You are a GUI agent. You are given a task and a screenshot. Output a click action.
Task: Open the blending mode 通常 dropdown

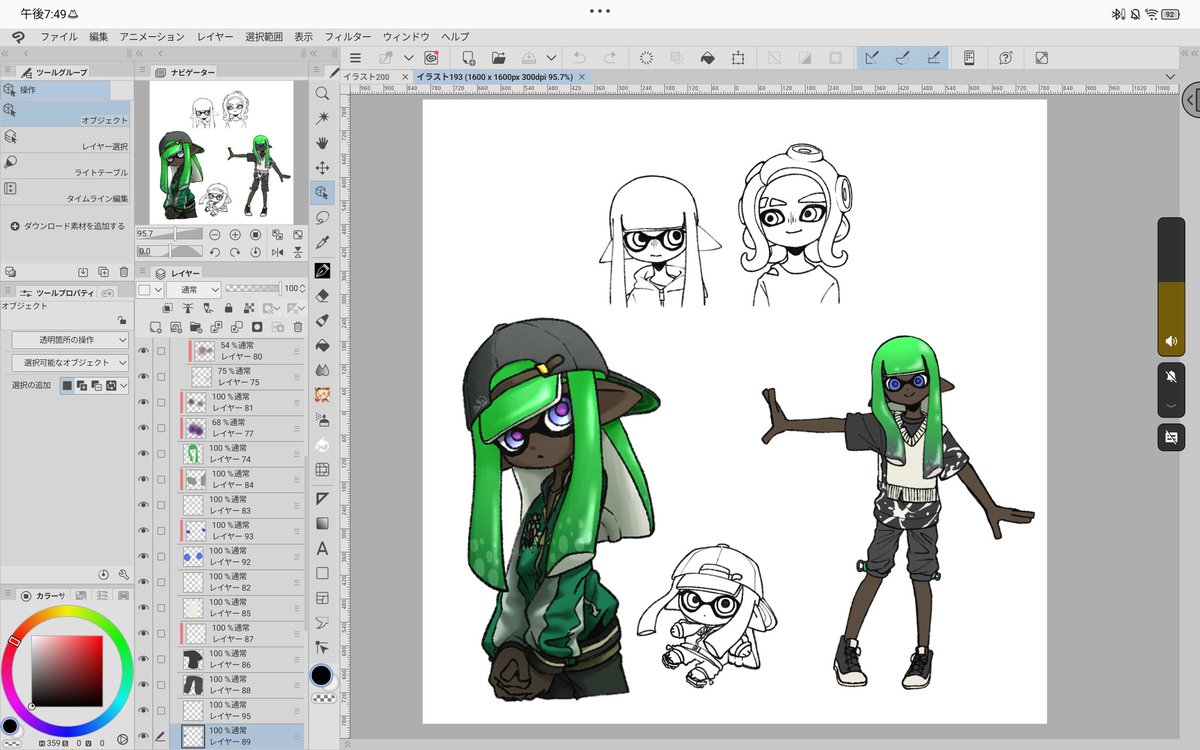193,289
